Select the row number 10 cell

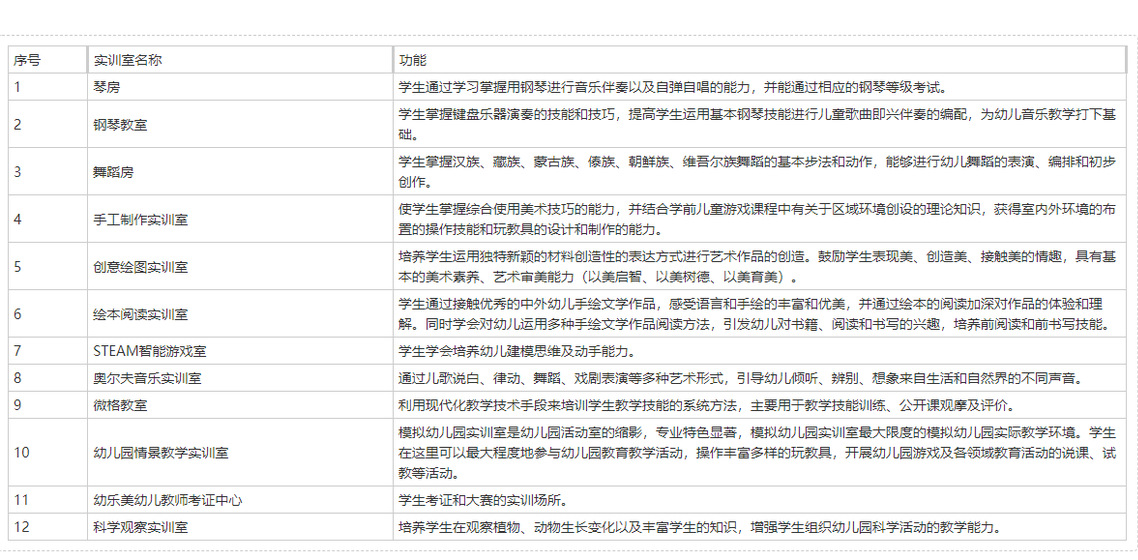22,452
